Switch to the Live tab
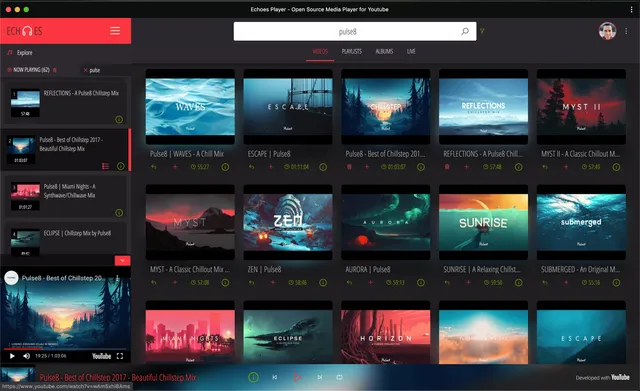Screen dimensions: 640x391 (411, 51)
